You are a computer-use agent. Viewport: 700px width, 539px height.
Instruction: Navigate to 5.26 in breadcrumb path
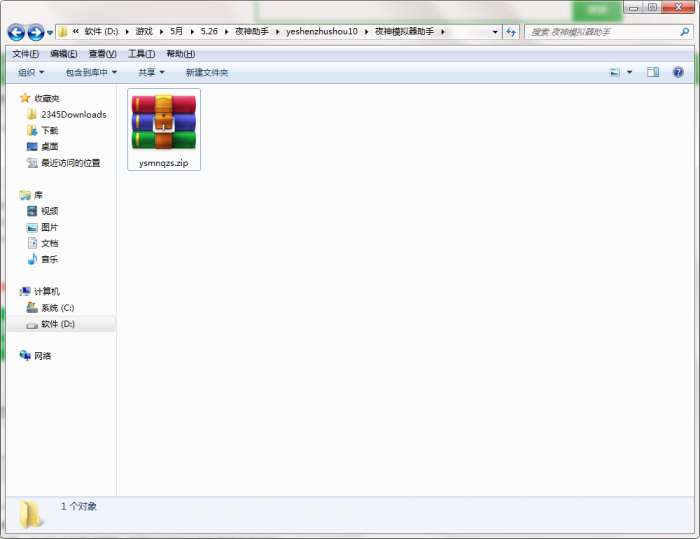click(209, 31)
